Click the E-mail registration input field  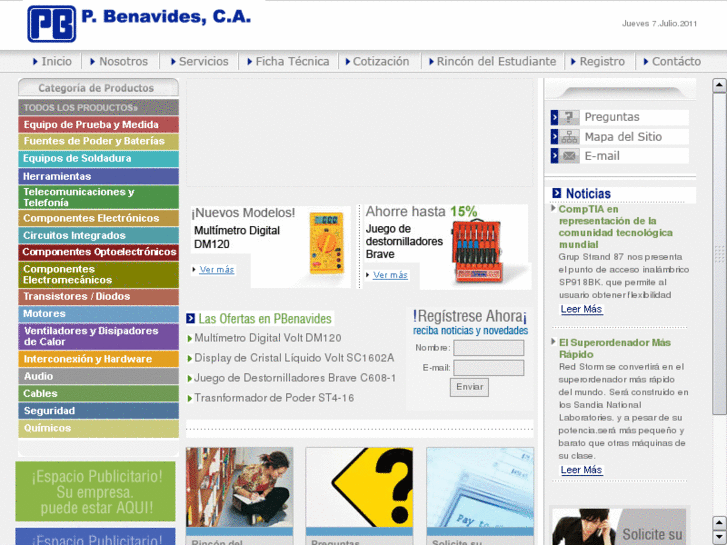coord(489,368)
